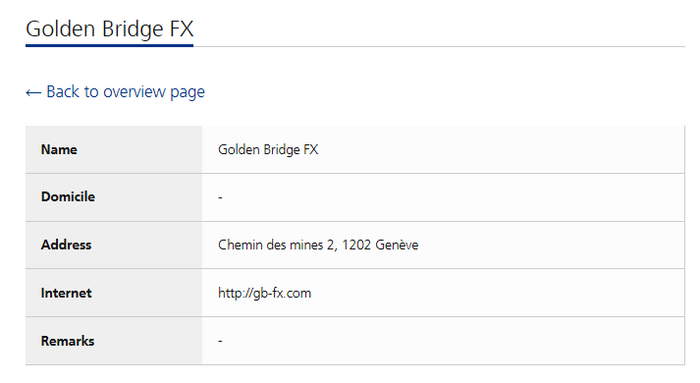The image size is (700, 383).
Task: Click the Internet row label
Action: coord(66,293)
